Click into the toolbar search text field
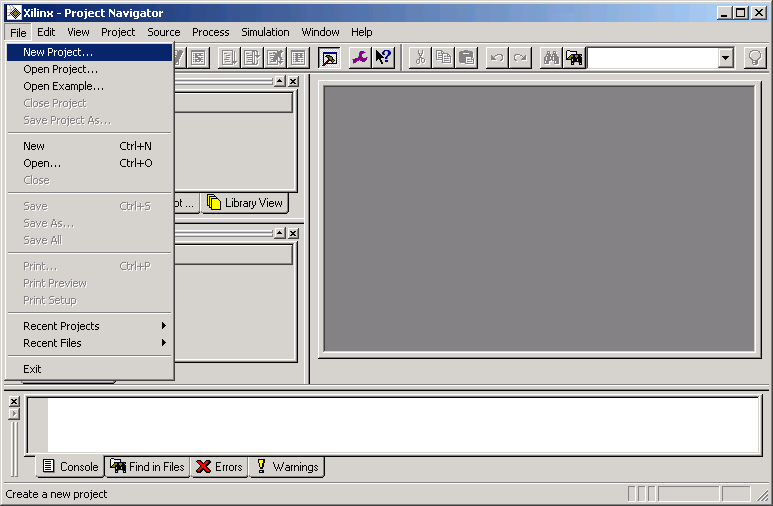The image size is (773, 506). 653,58
